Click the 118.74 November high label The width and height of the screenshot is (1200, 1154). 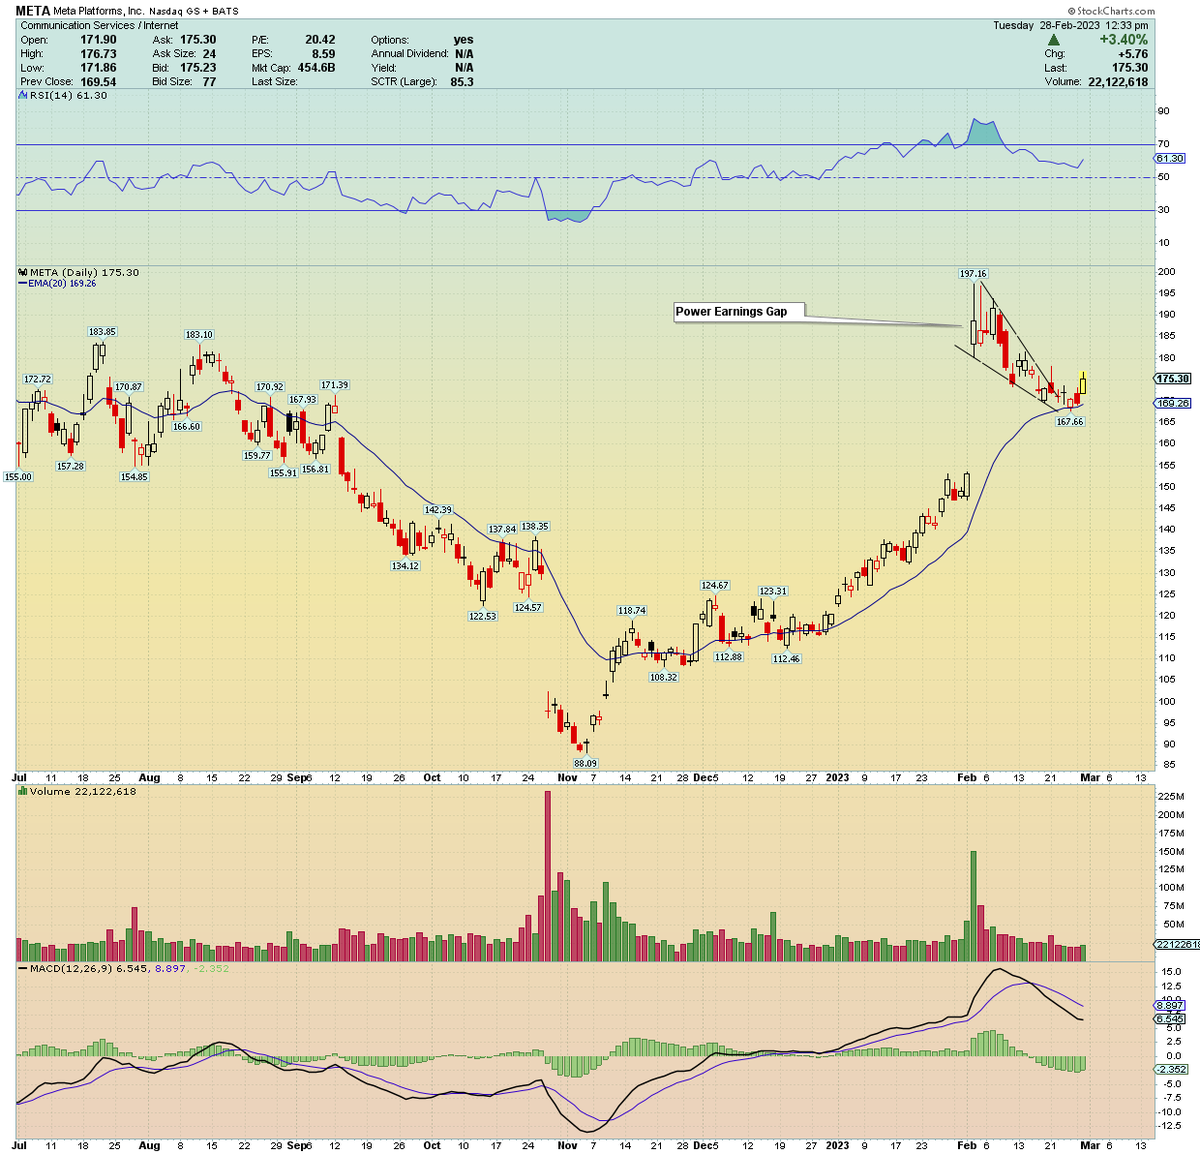click(x=632, y=610)
